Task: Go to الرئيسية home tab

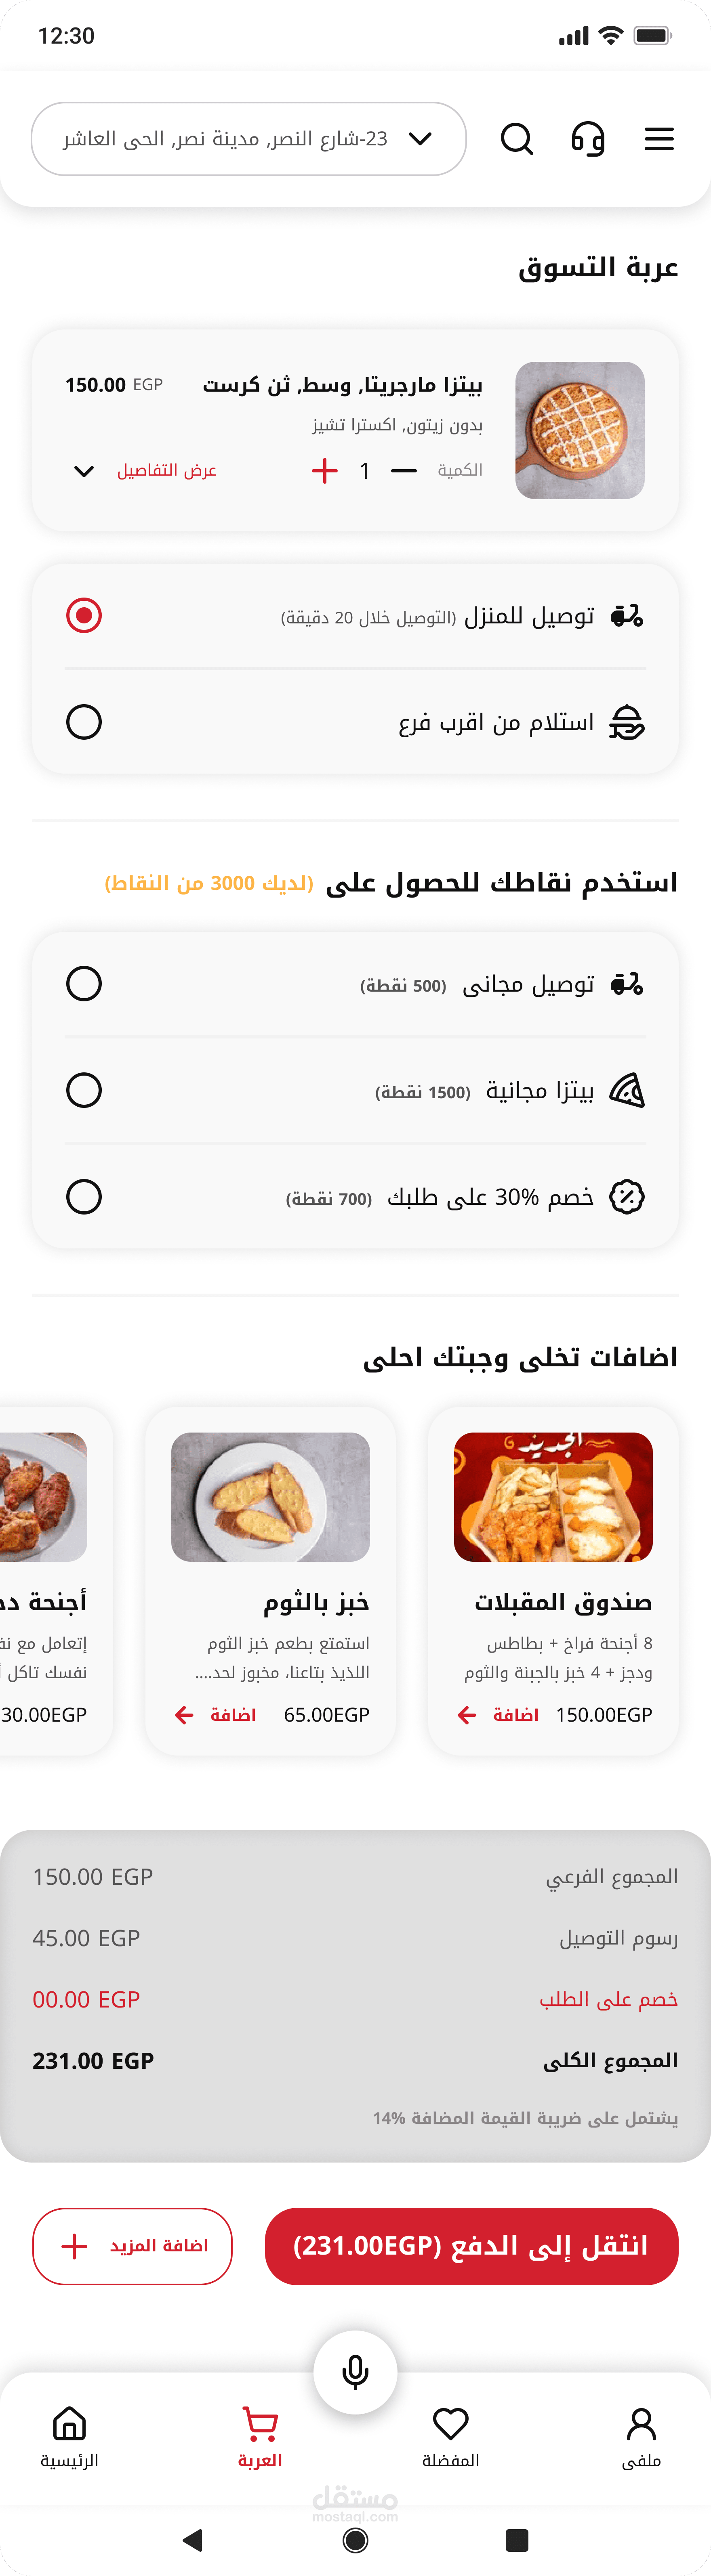Action: 69,2436
